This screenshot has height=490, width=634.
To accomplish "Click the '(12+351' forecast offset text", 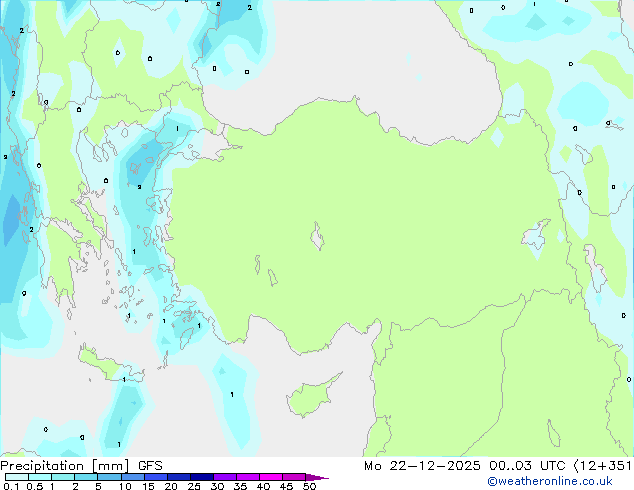I will pos(602,466).
